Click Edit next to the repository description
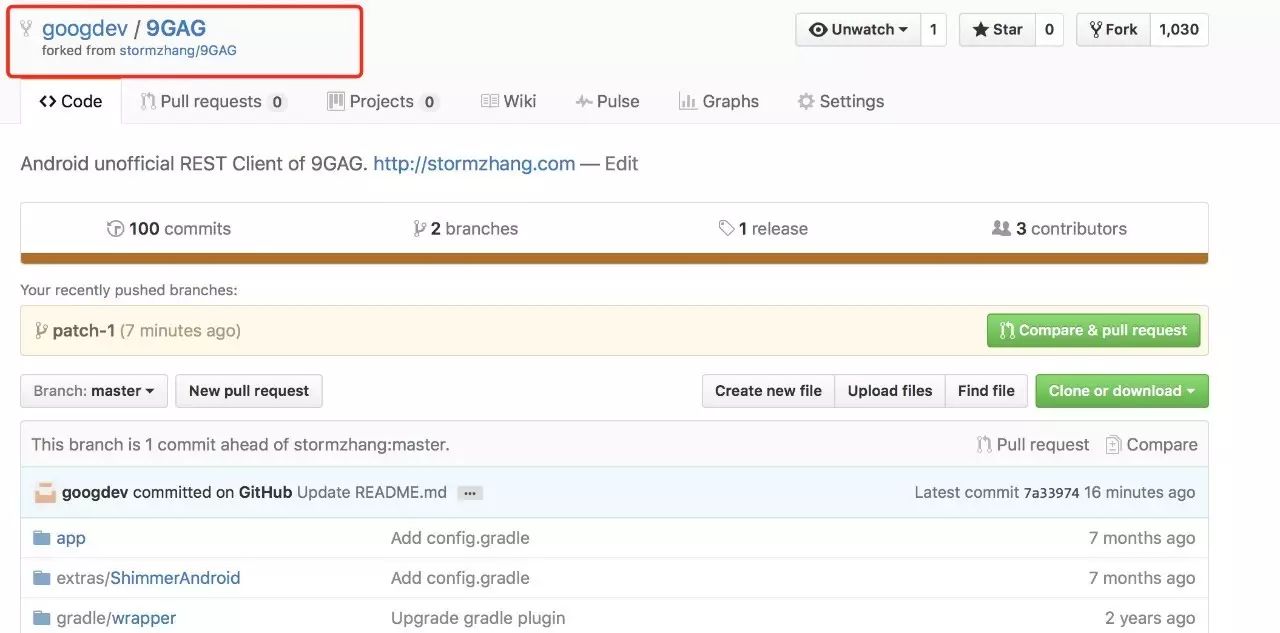 pos(621,164)
